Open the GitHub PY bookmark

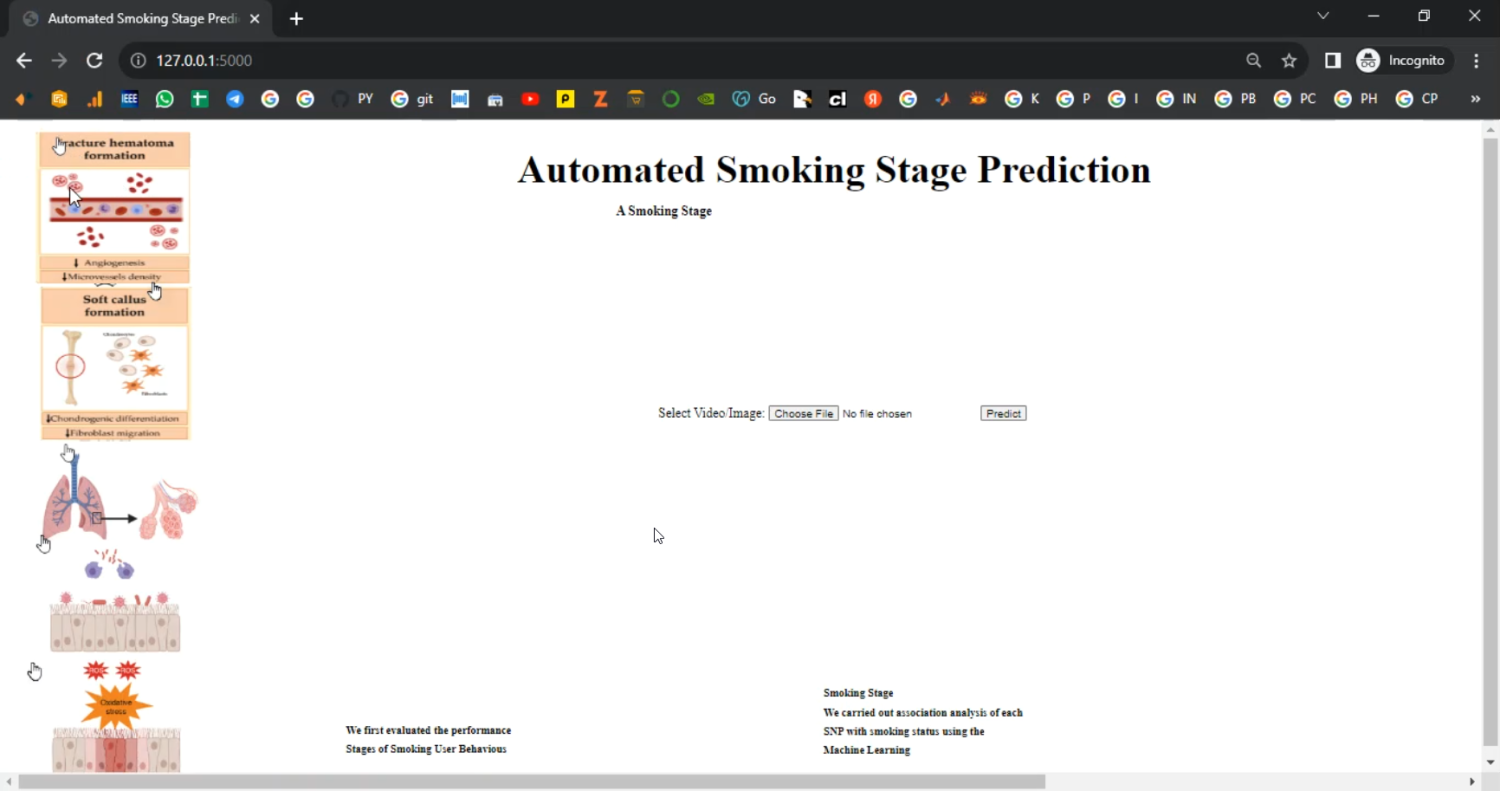(353, 99)
